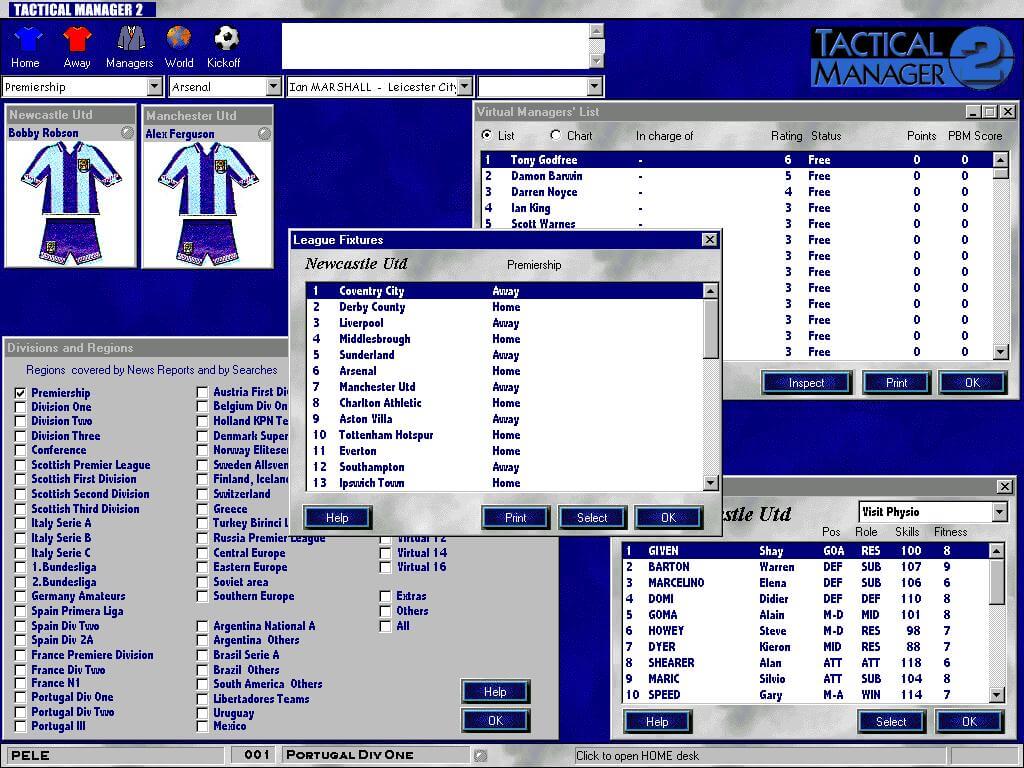This screenshot has width=1024, height=768.
Task: Check Greece region checkbox
Action: [202, 509]
